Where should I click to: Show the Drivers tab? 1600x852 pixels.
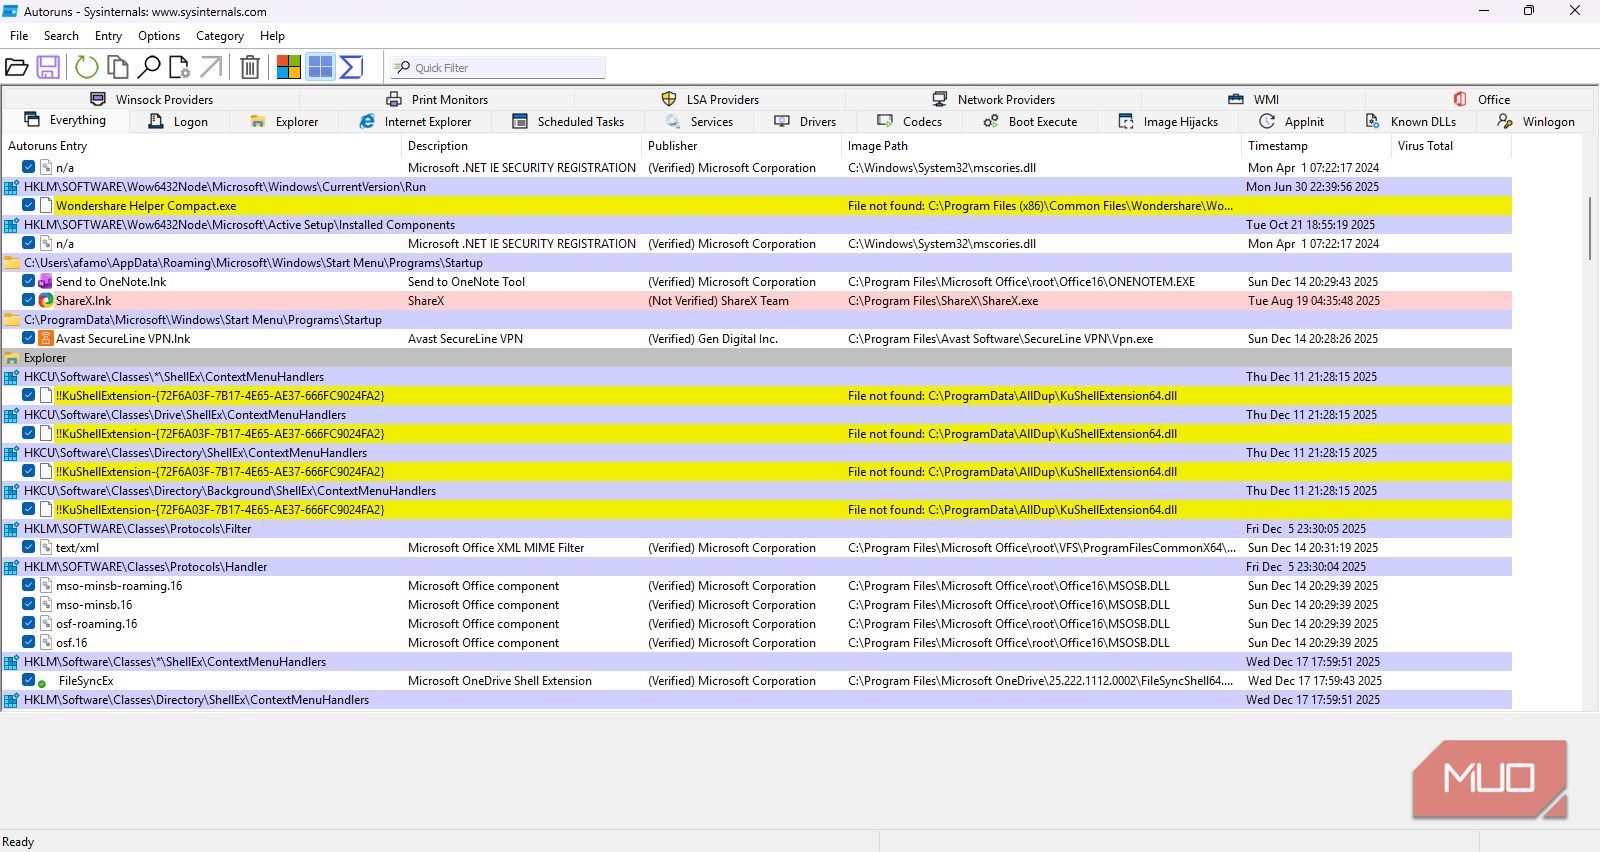coord(805,121)
